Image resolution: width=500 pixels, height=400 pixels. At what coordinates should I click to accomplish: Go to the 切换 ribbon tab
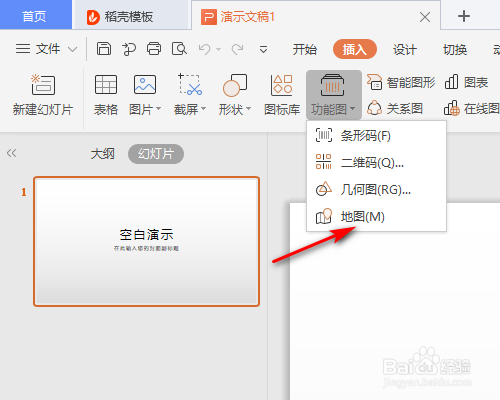pyautogui.click(x=455, y=50)
